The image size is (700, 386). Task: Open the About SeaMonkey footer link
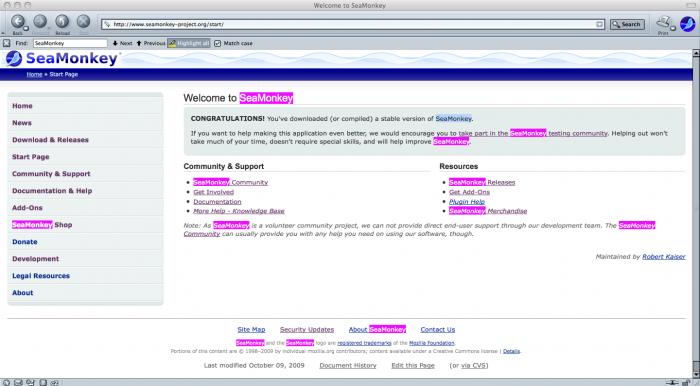(377, 329)
